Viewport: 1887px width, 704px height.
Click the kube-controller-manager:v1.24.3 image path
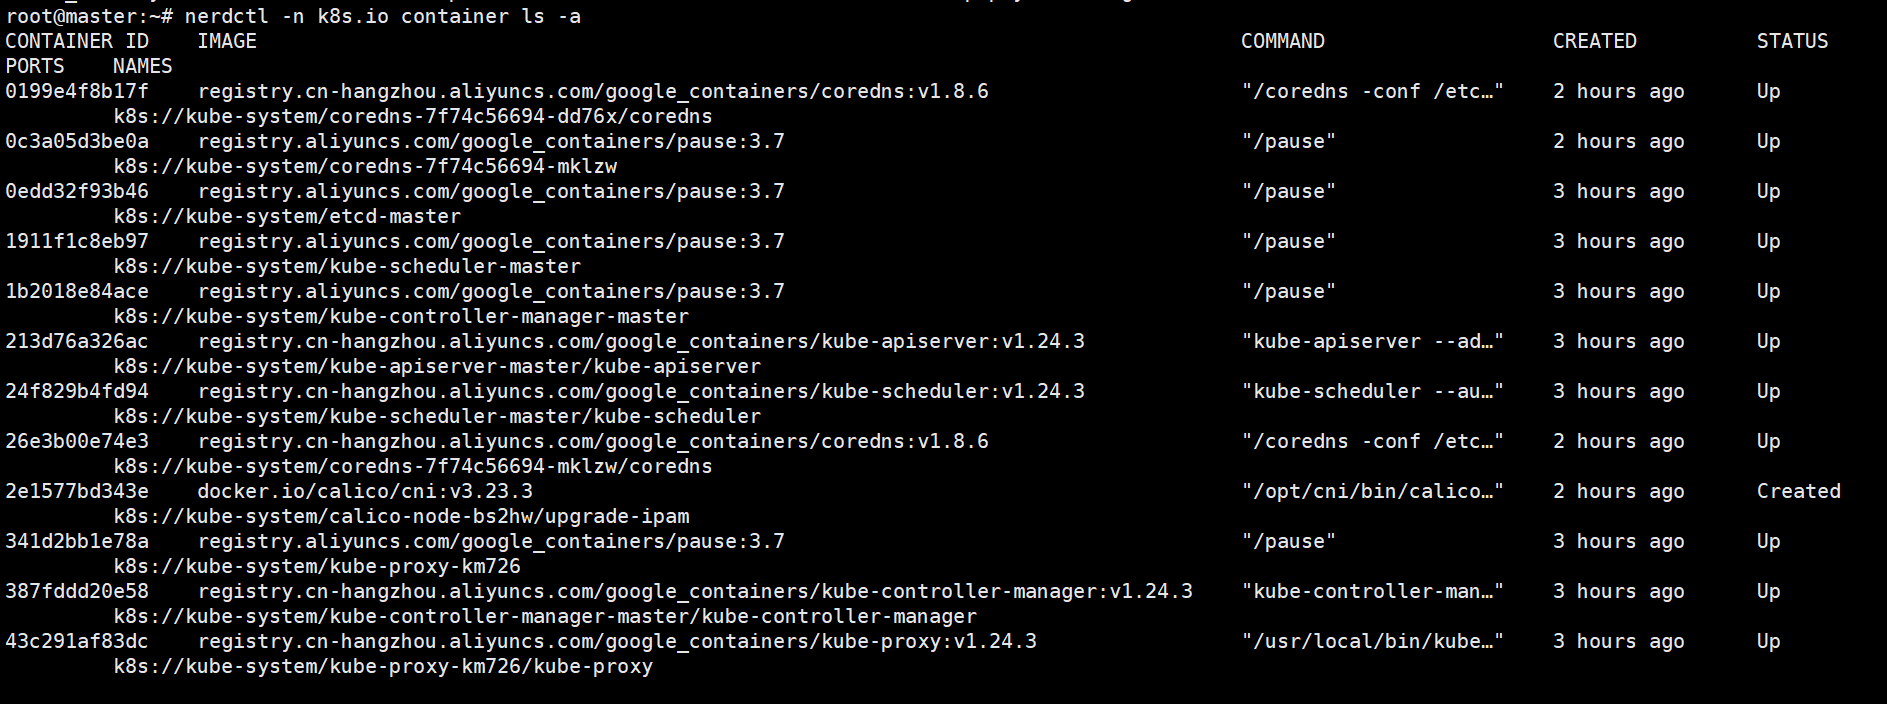coord(695,591)
